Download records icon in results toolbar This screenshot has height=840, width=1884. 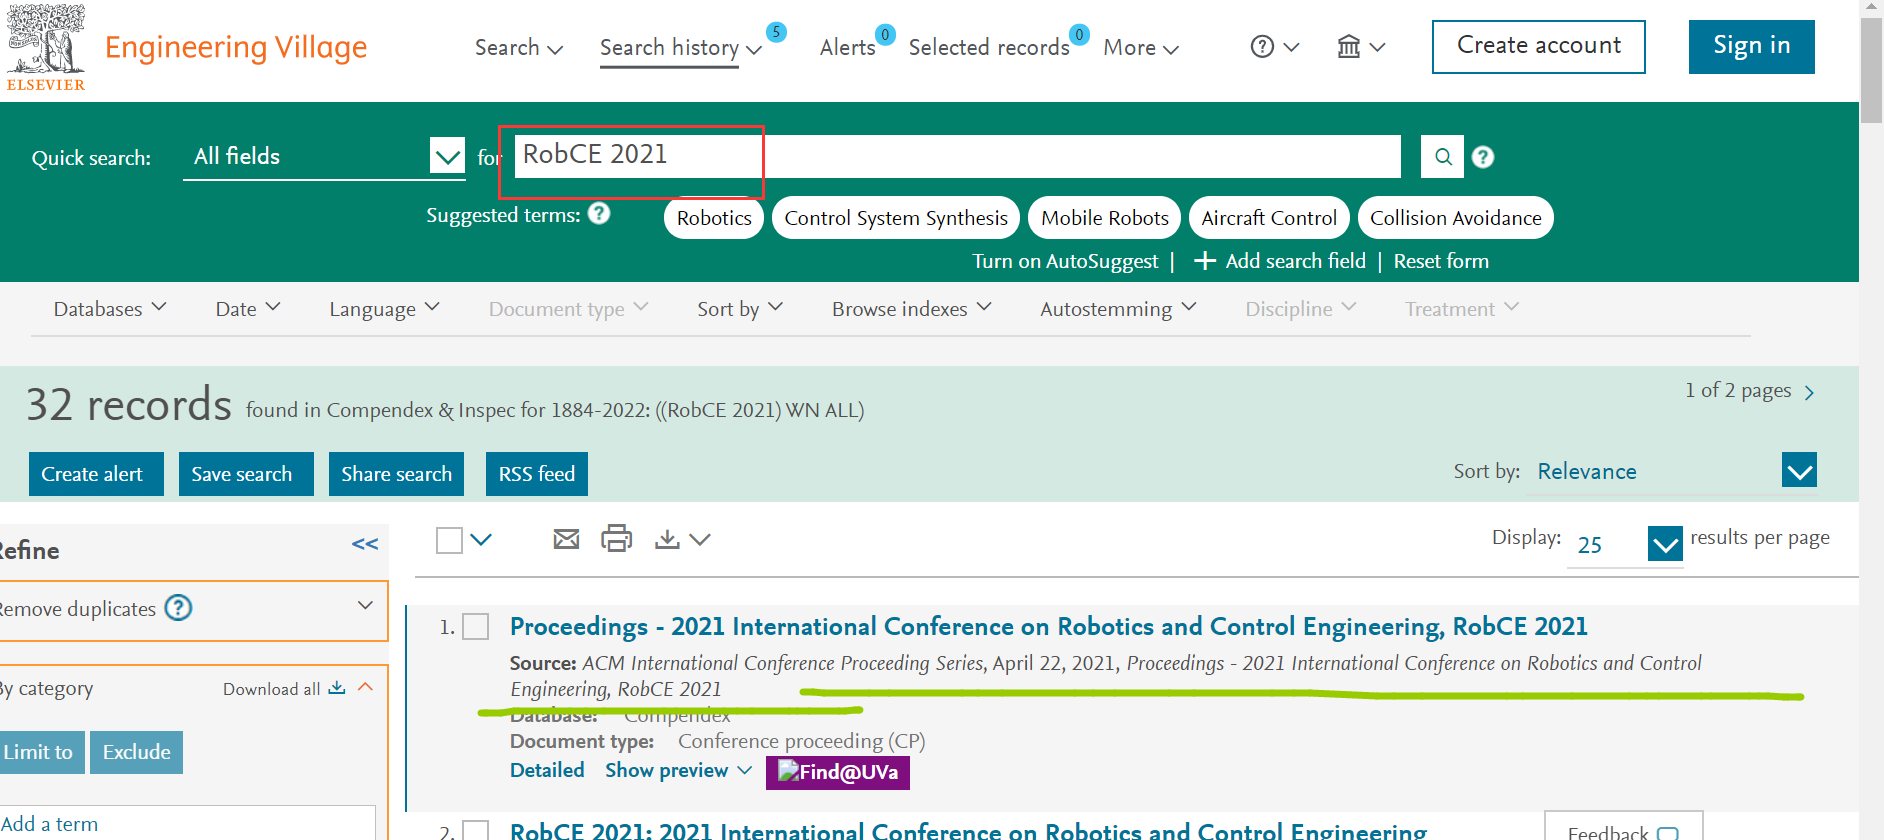coord(667,540)
